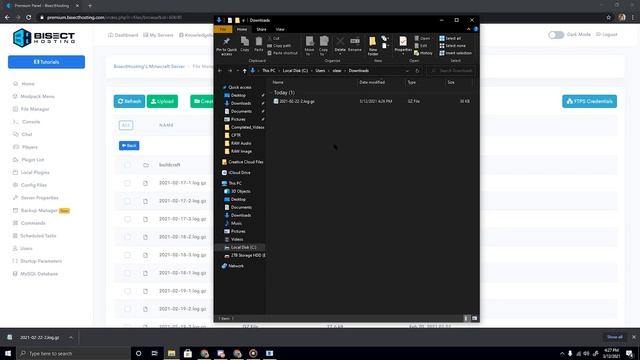Click the Delete ribbon icon
The width and height of the screenshot is (640, 360).
click(340, 44)
